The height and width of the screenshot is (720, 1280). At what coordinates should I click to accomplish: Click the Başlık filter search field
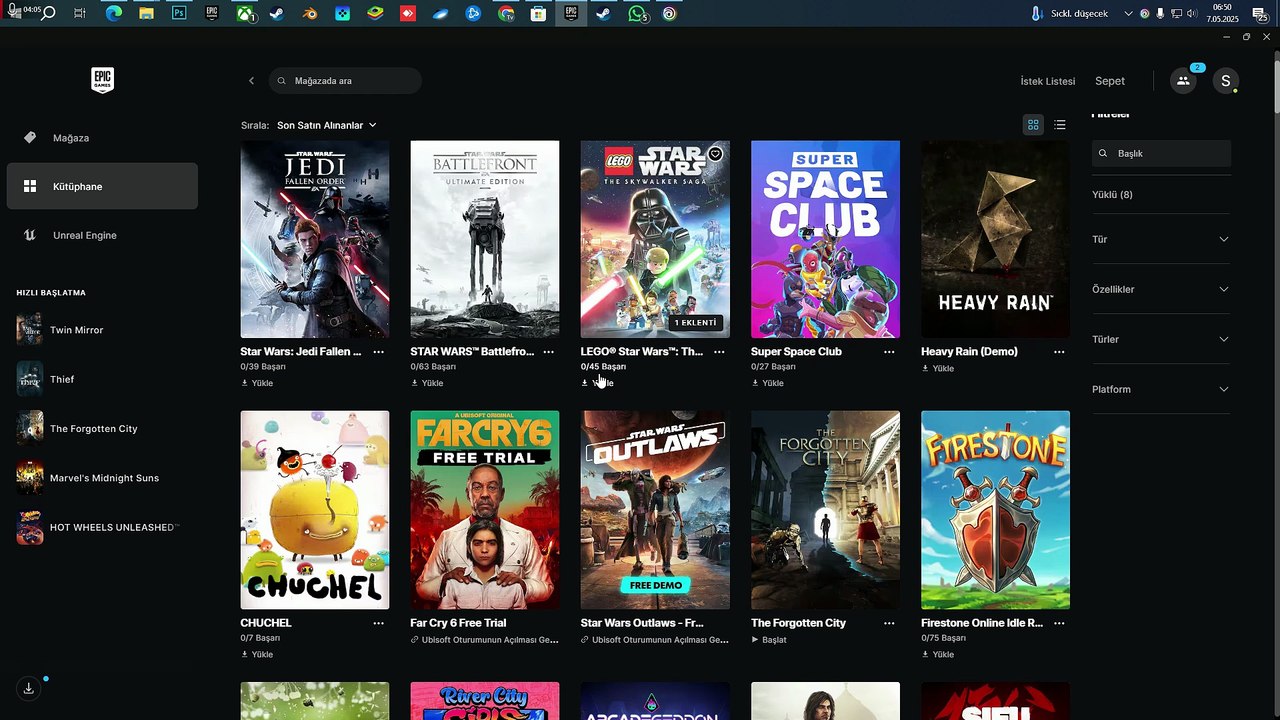coord(1161,153)
